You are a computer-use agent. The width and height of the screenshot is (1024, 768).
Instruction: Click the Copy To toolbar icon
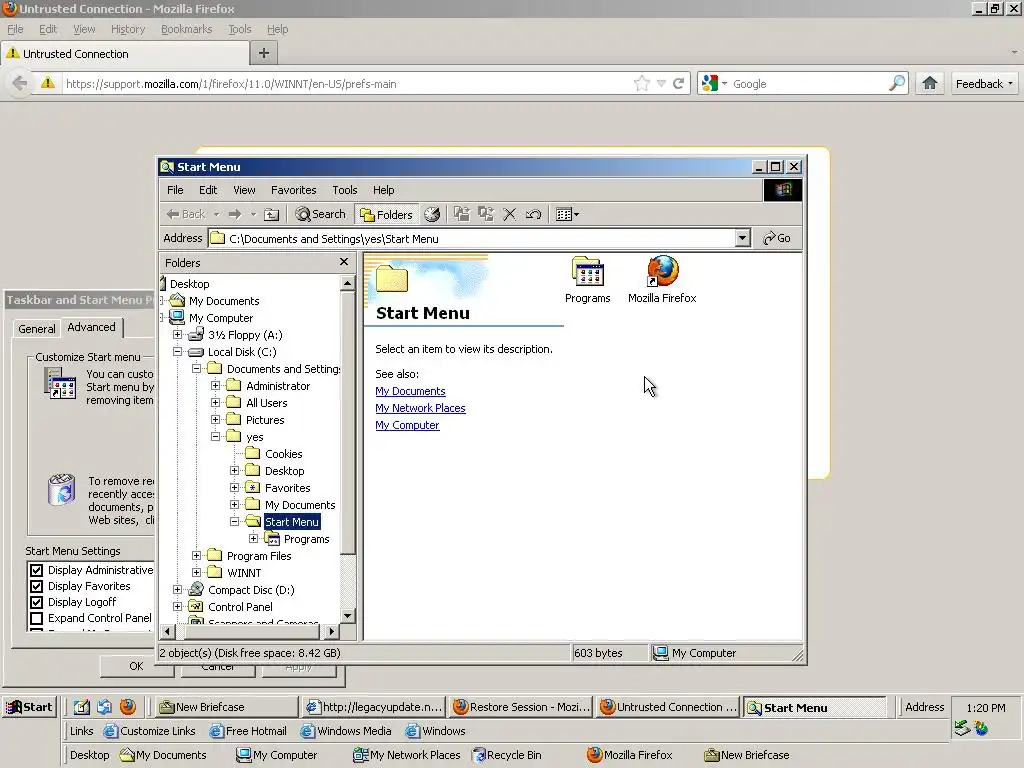pyautogui.click(x=485, y=214)
